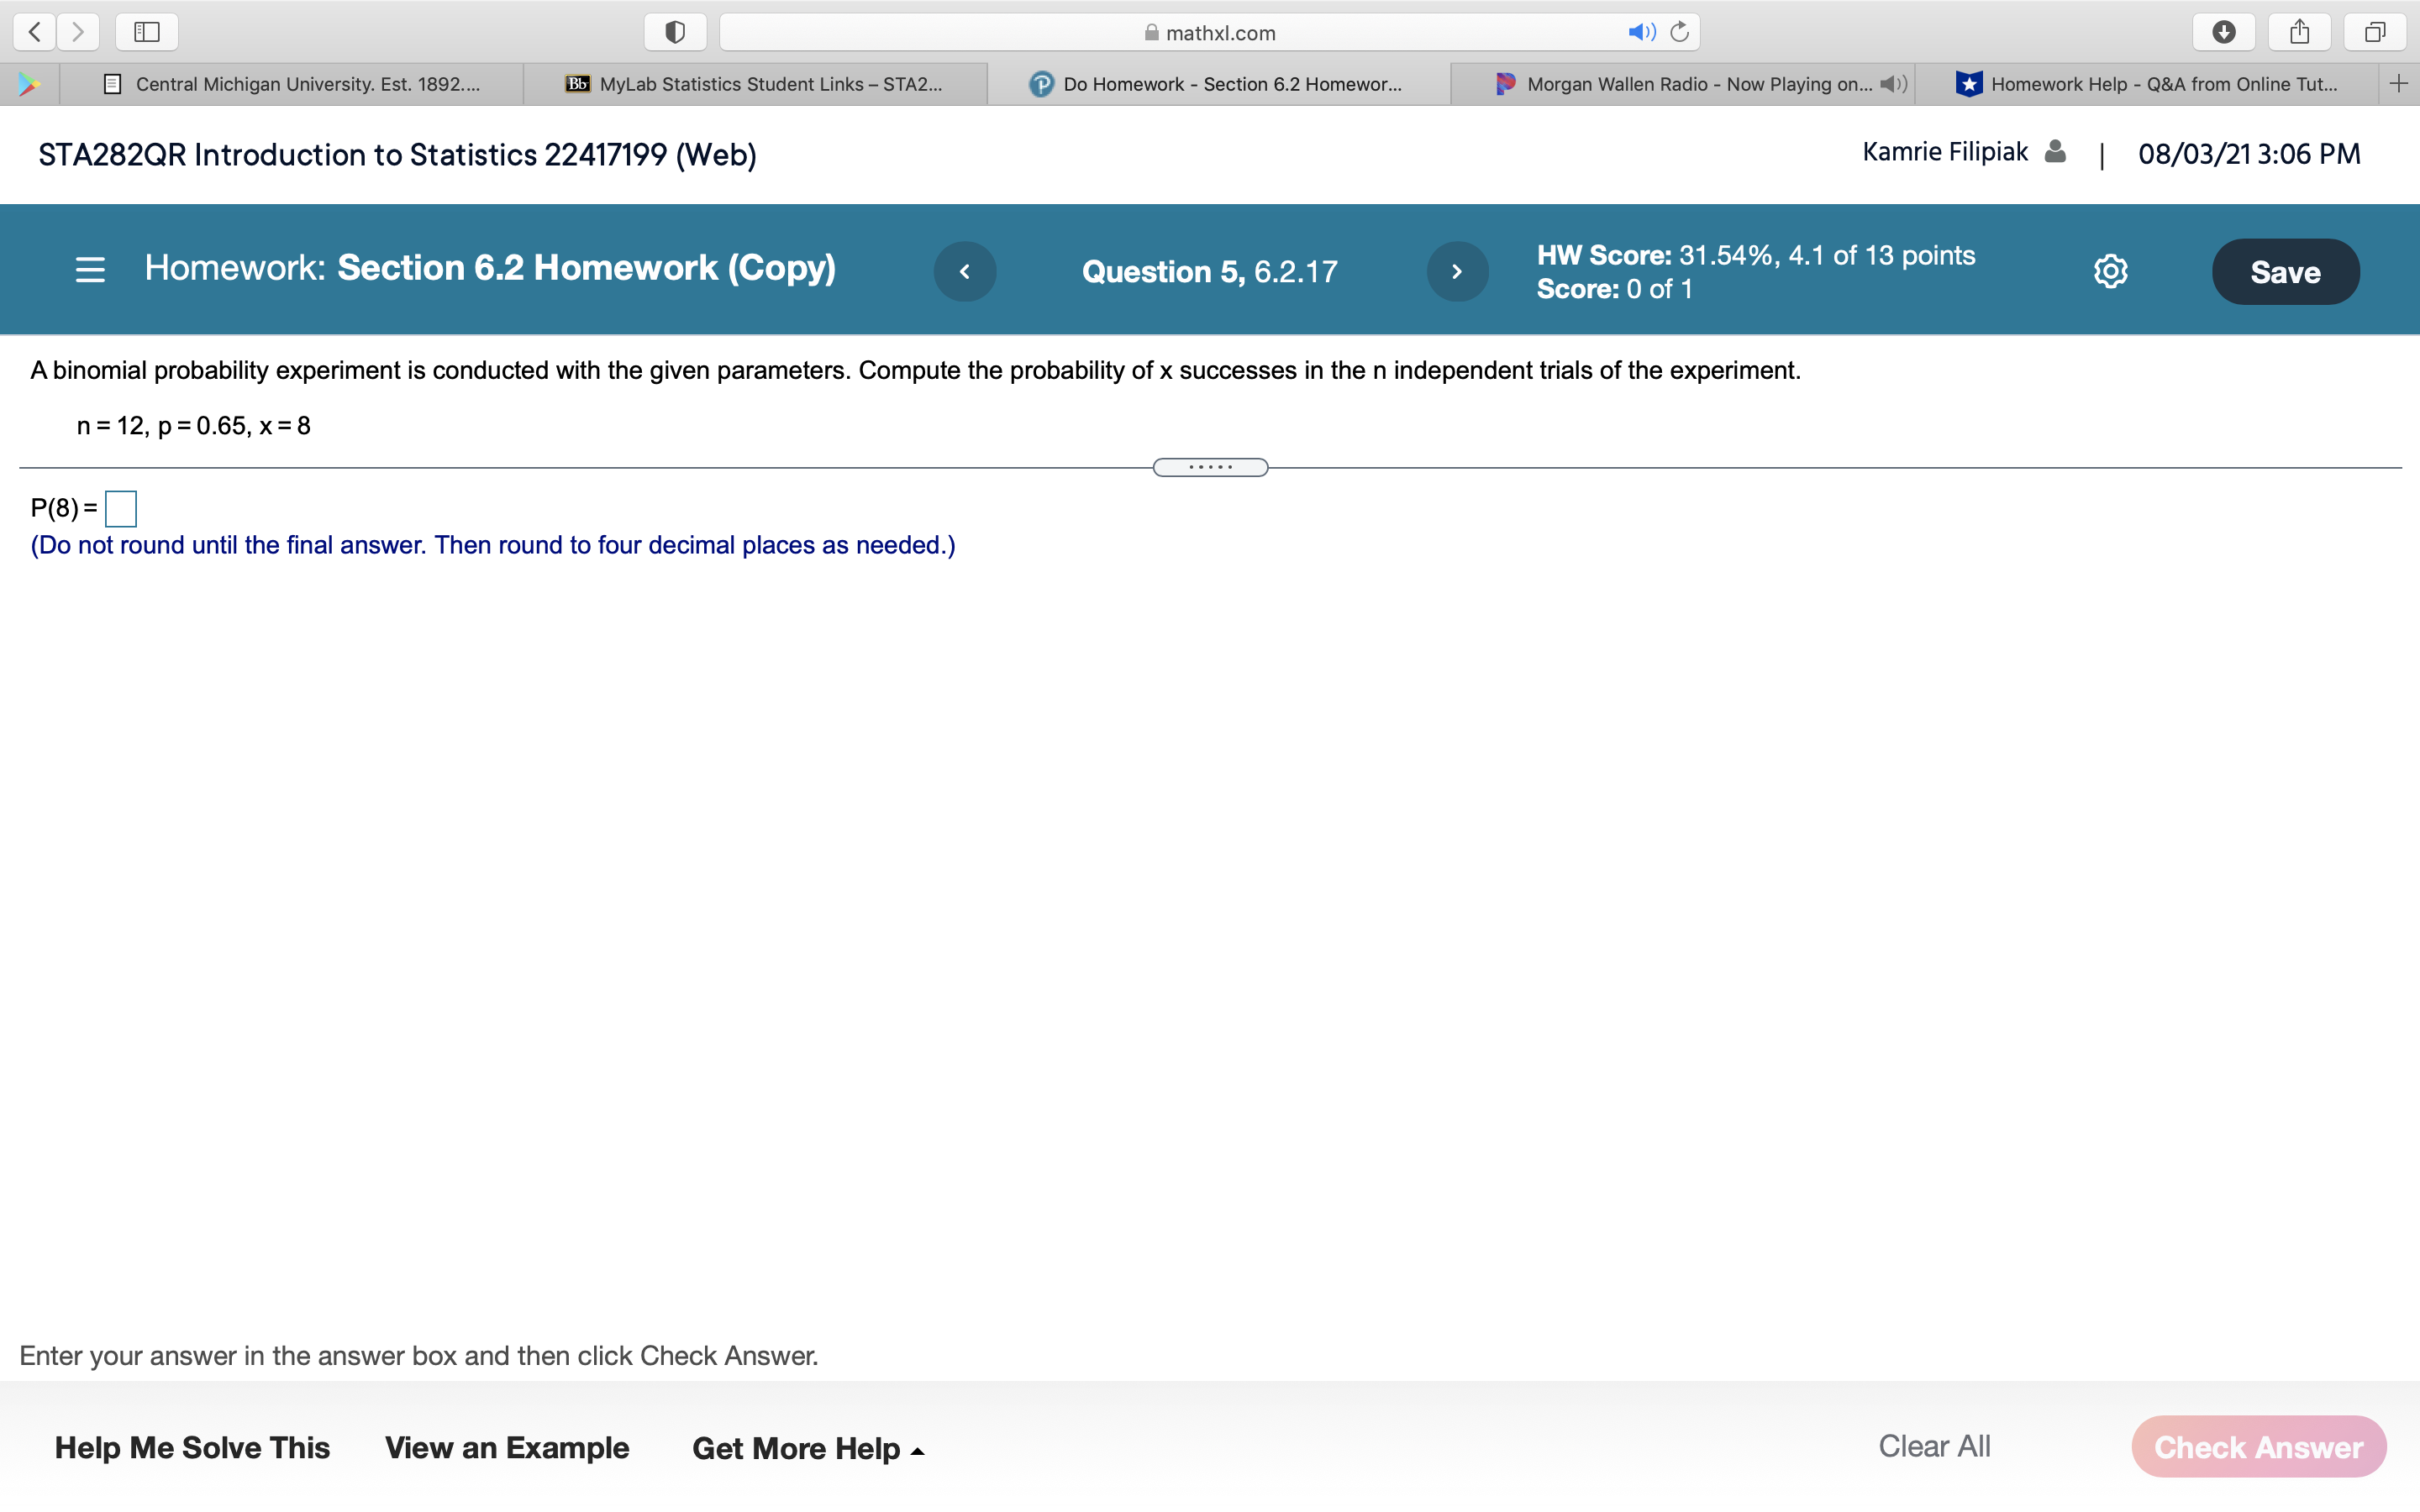Click the previous question arrow icon
This screenshot has width=2420, height=1512.
[x=965, y=270]
